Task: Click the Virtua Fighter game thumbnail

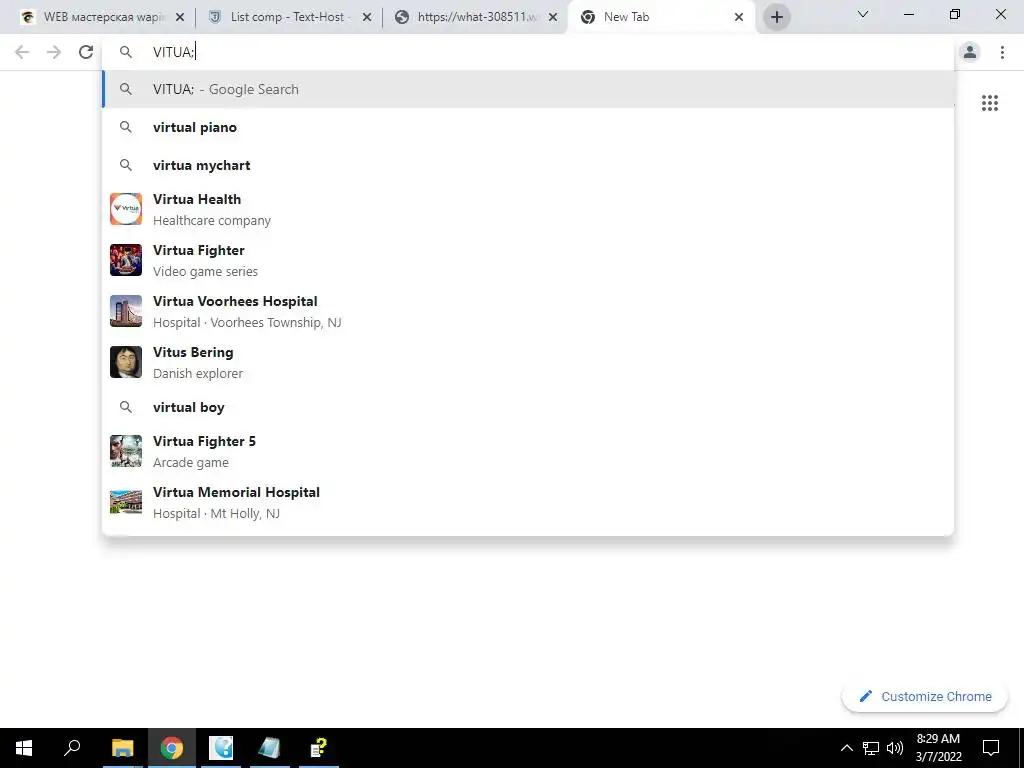Action: [126, 260]
